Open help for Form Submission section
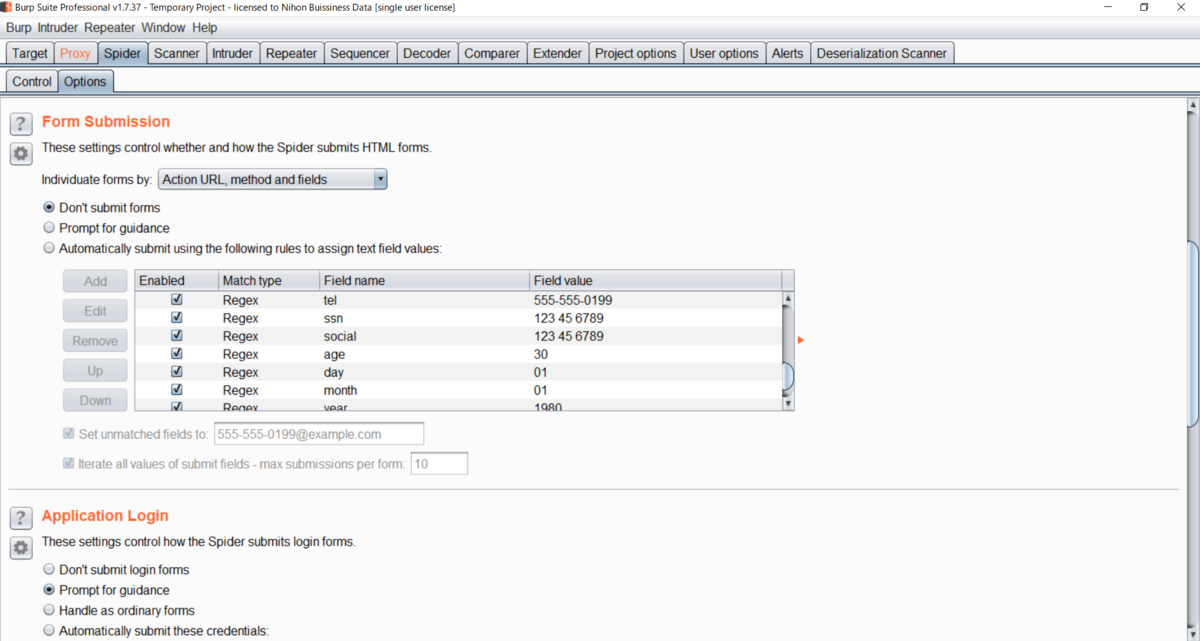This screenshot has width=1200, height=641. 20,124
